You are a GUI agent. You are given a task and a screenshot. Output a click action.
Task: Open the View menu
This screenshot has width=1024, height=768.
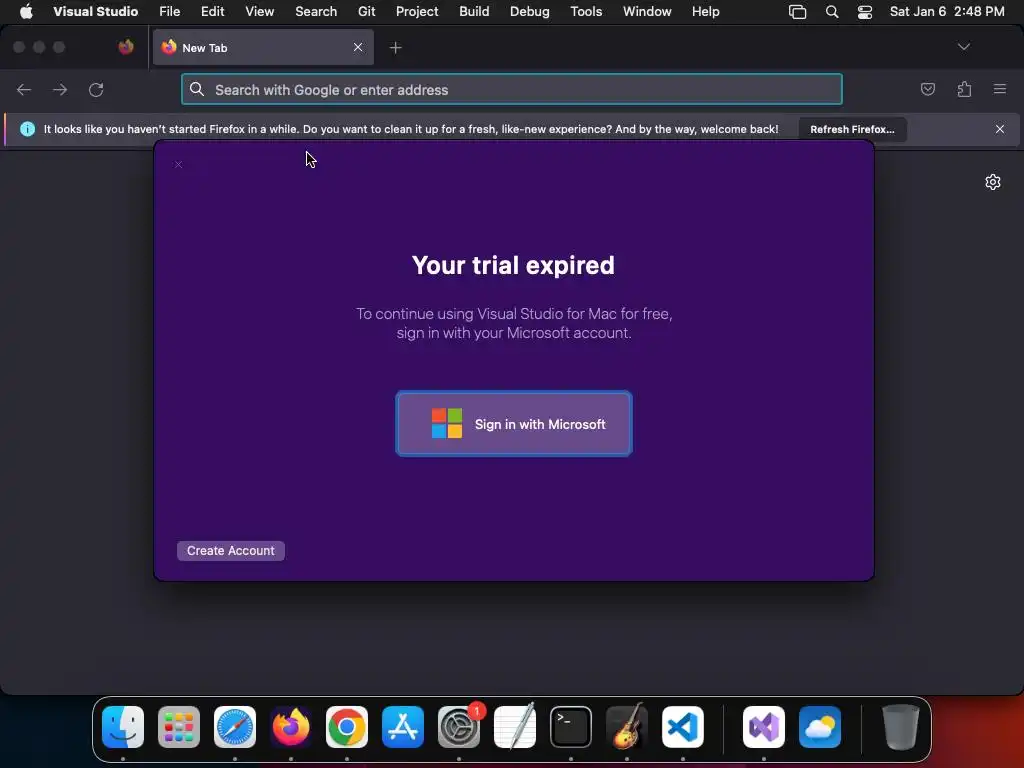point(259,12)
